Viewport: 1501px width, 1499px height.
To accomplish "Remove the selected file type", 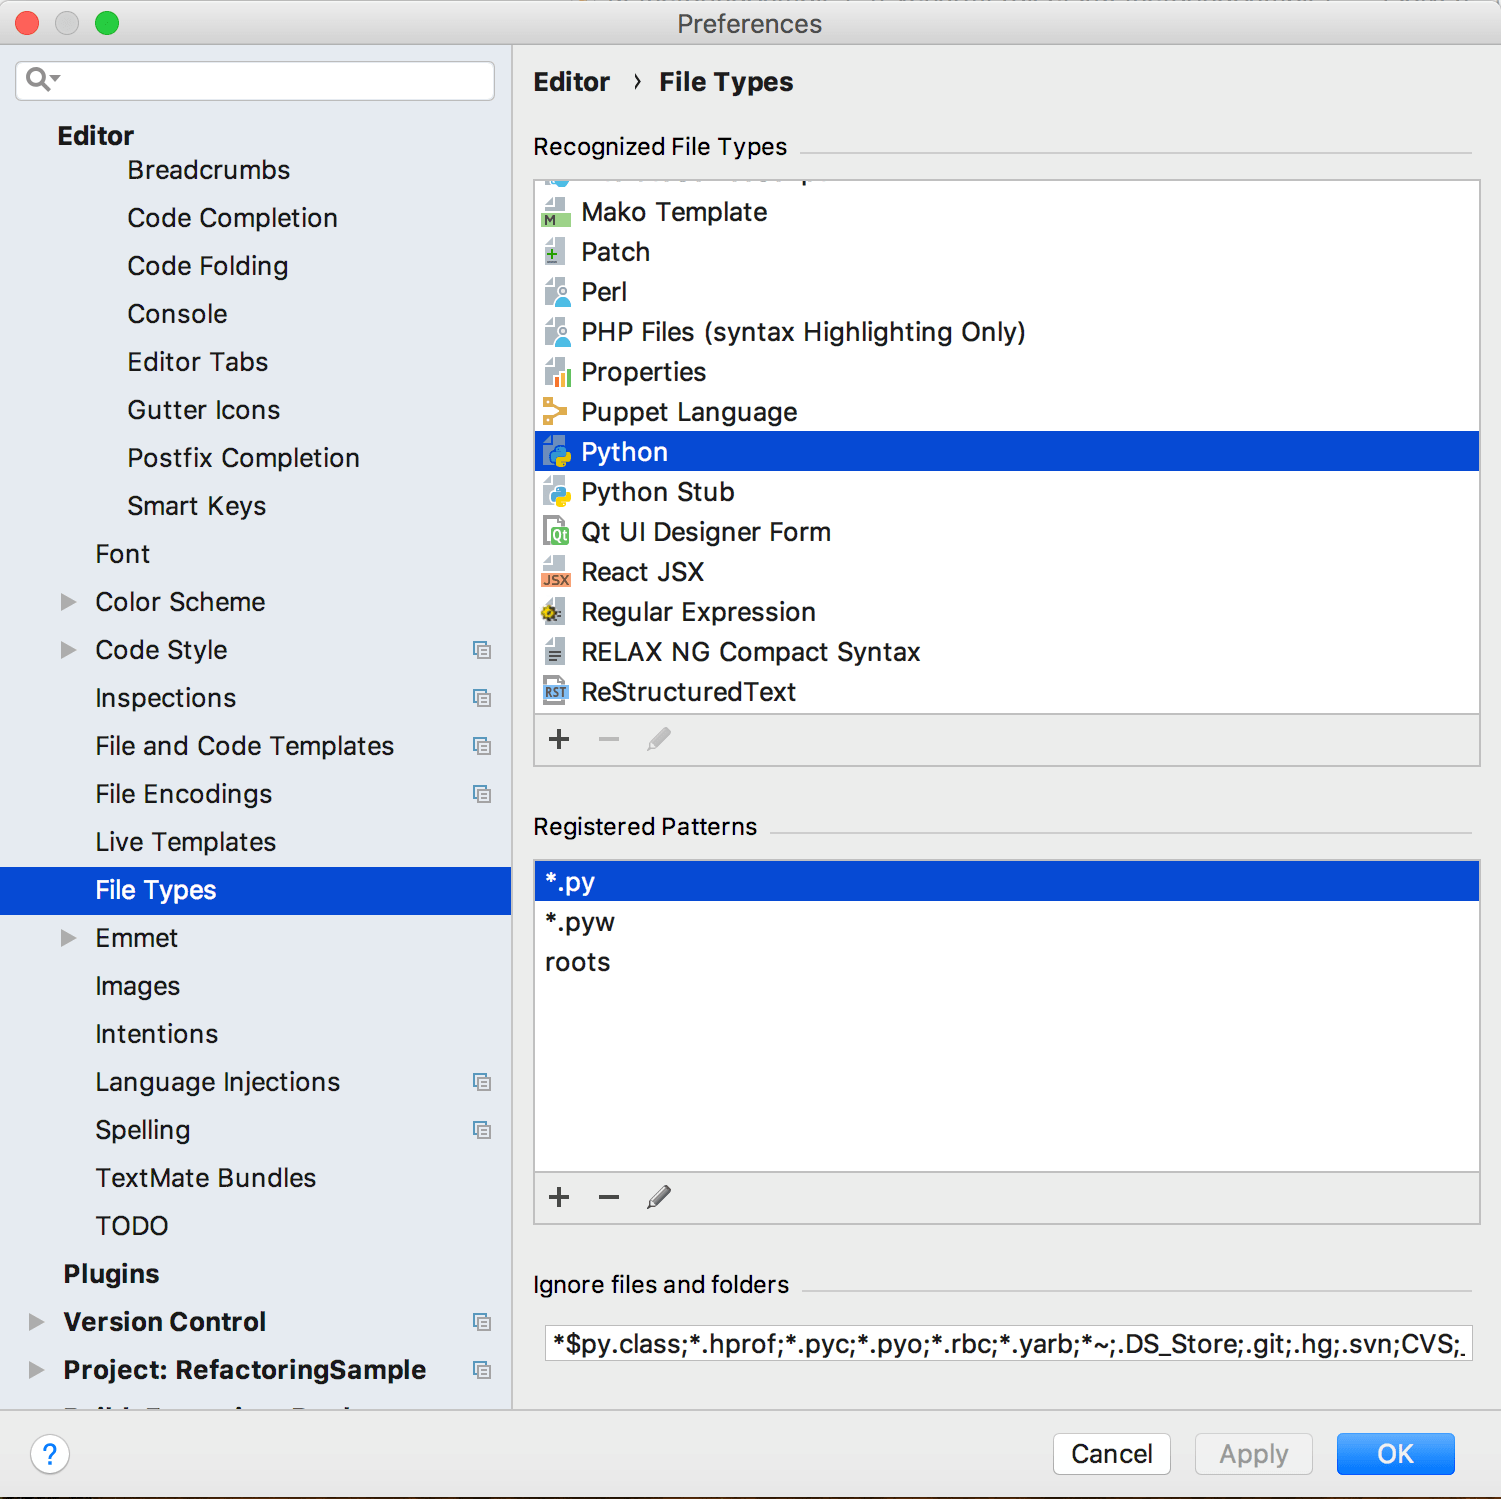I will (608, 739).
